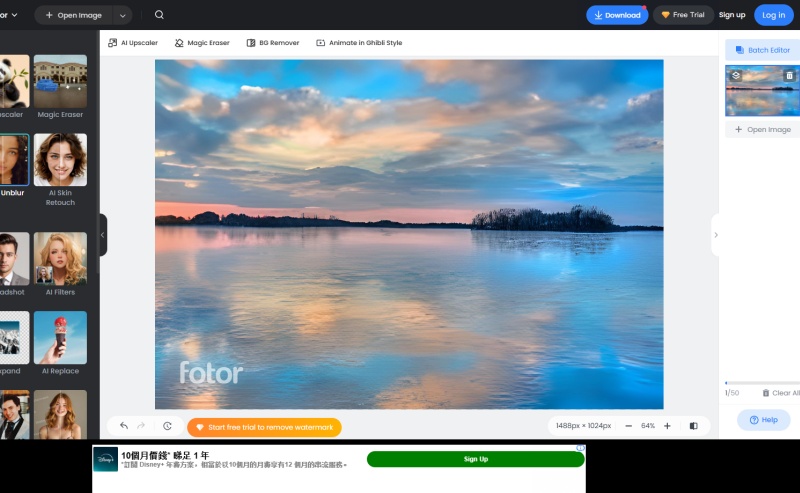Open the expand tool thumbnail

14,337
